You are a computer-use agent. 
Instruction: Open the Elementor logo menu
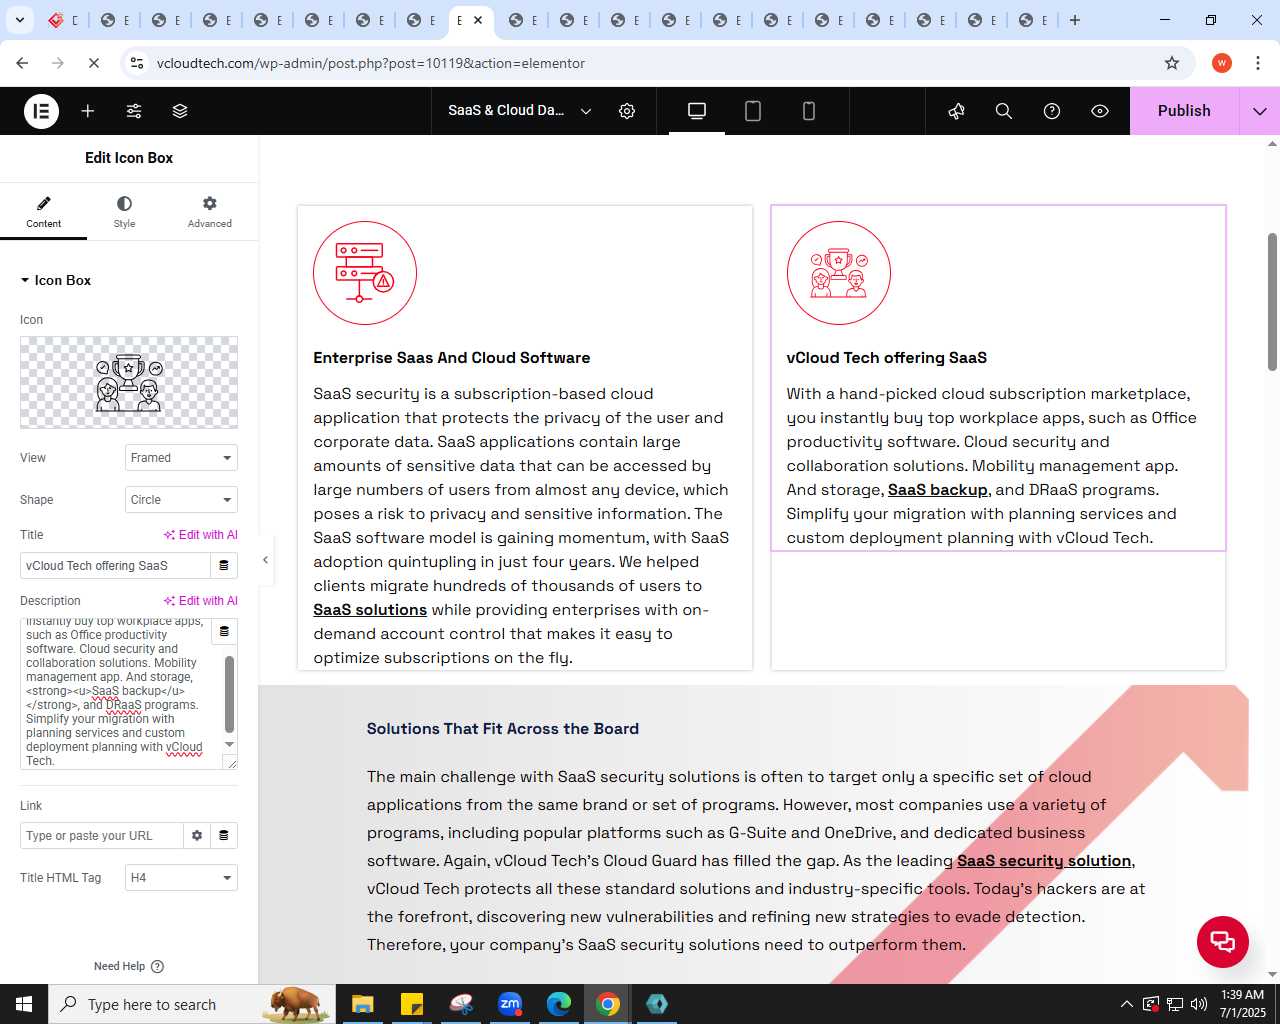(41, 111)
